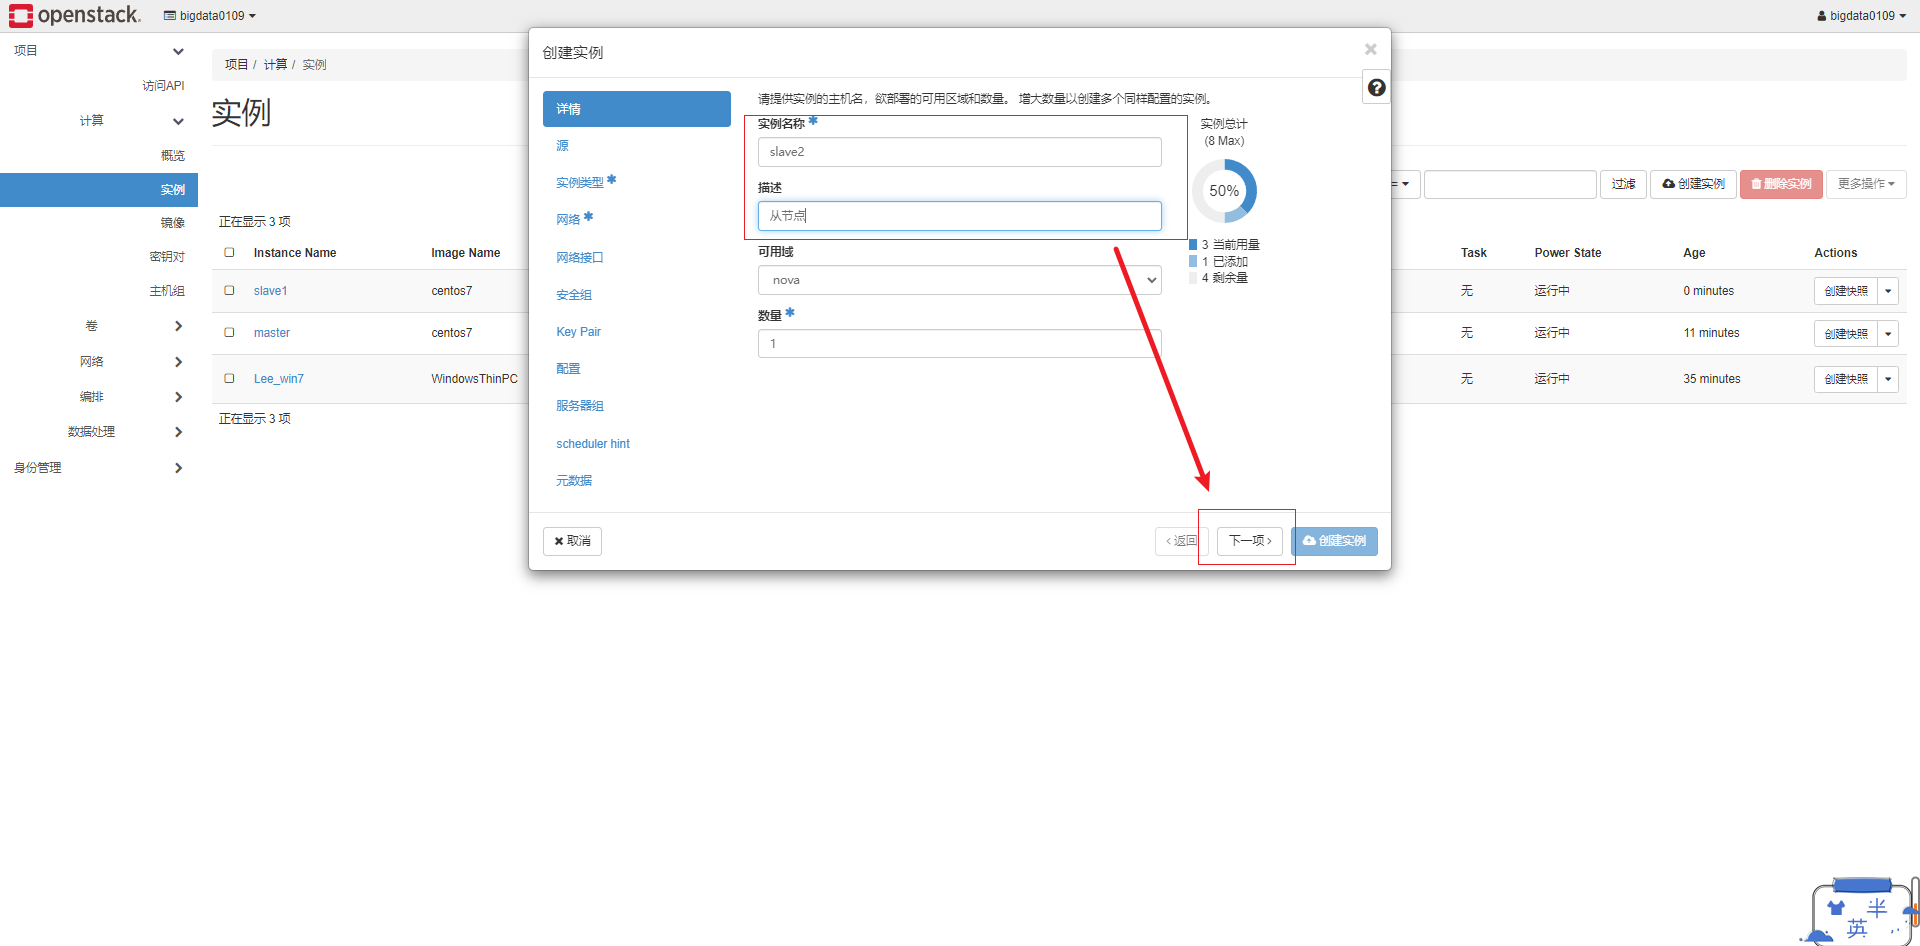Click the 下一项 button
The width and height of the screenshot is (1920, 946).
click(x=1249, y=541)
